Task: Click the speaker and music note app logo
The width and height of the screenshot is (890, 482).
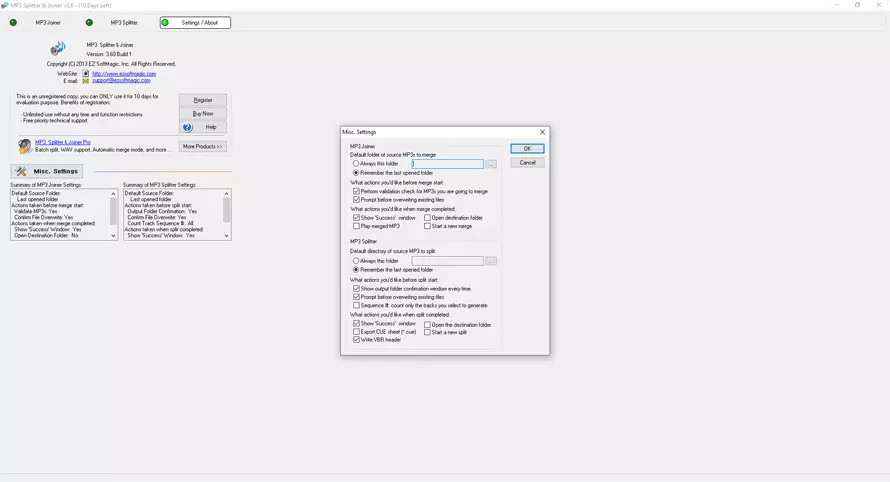Action: 58,48
